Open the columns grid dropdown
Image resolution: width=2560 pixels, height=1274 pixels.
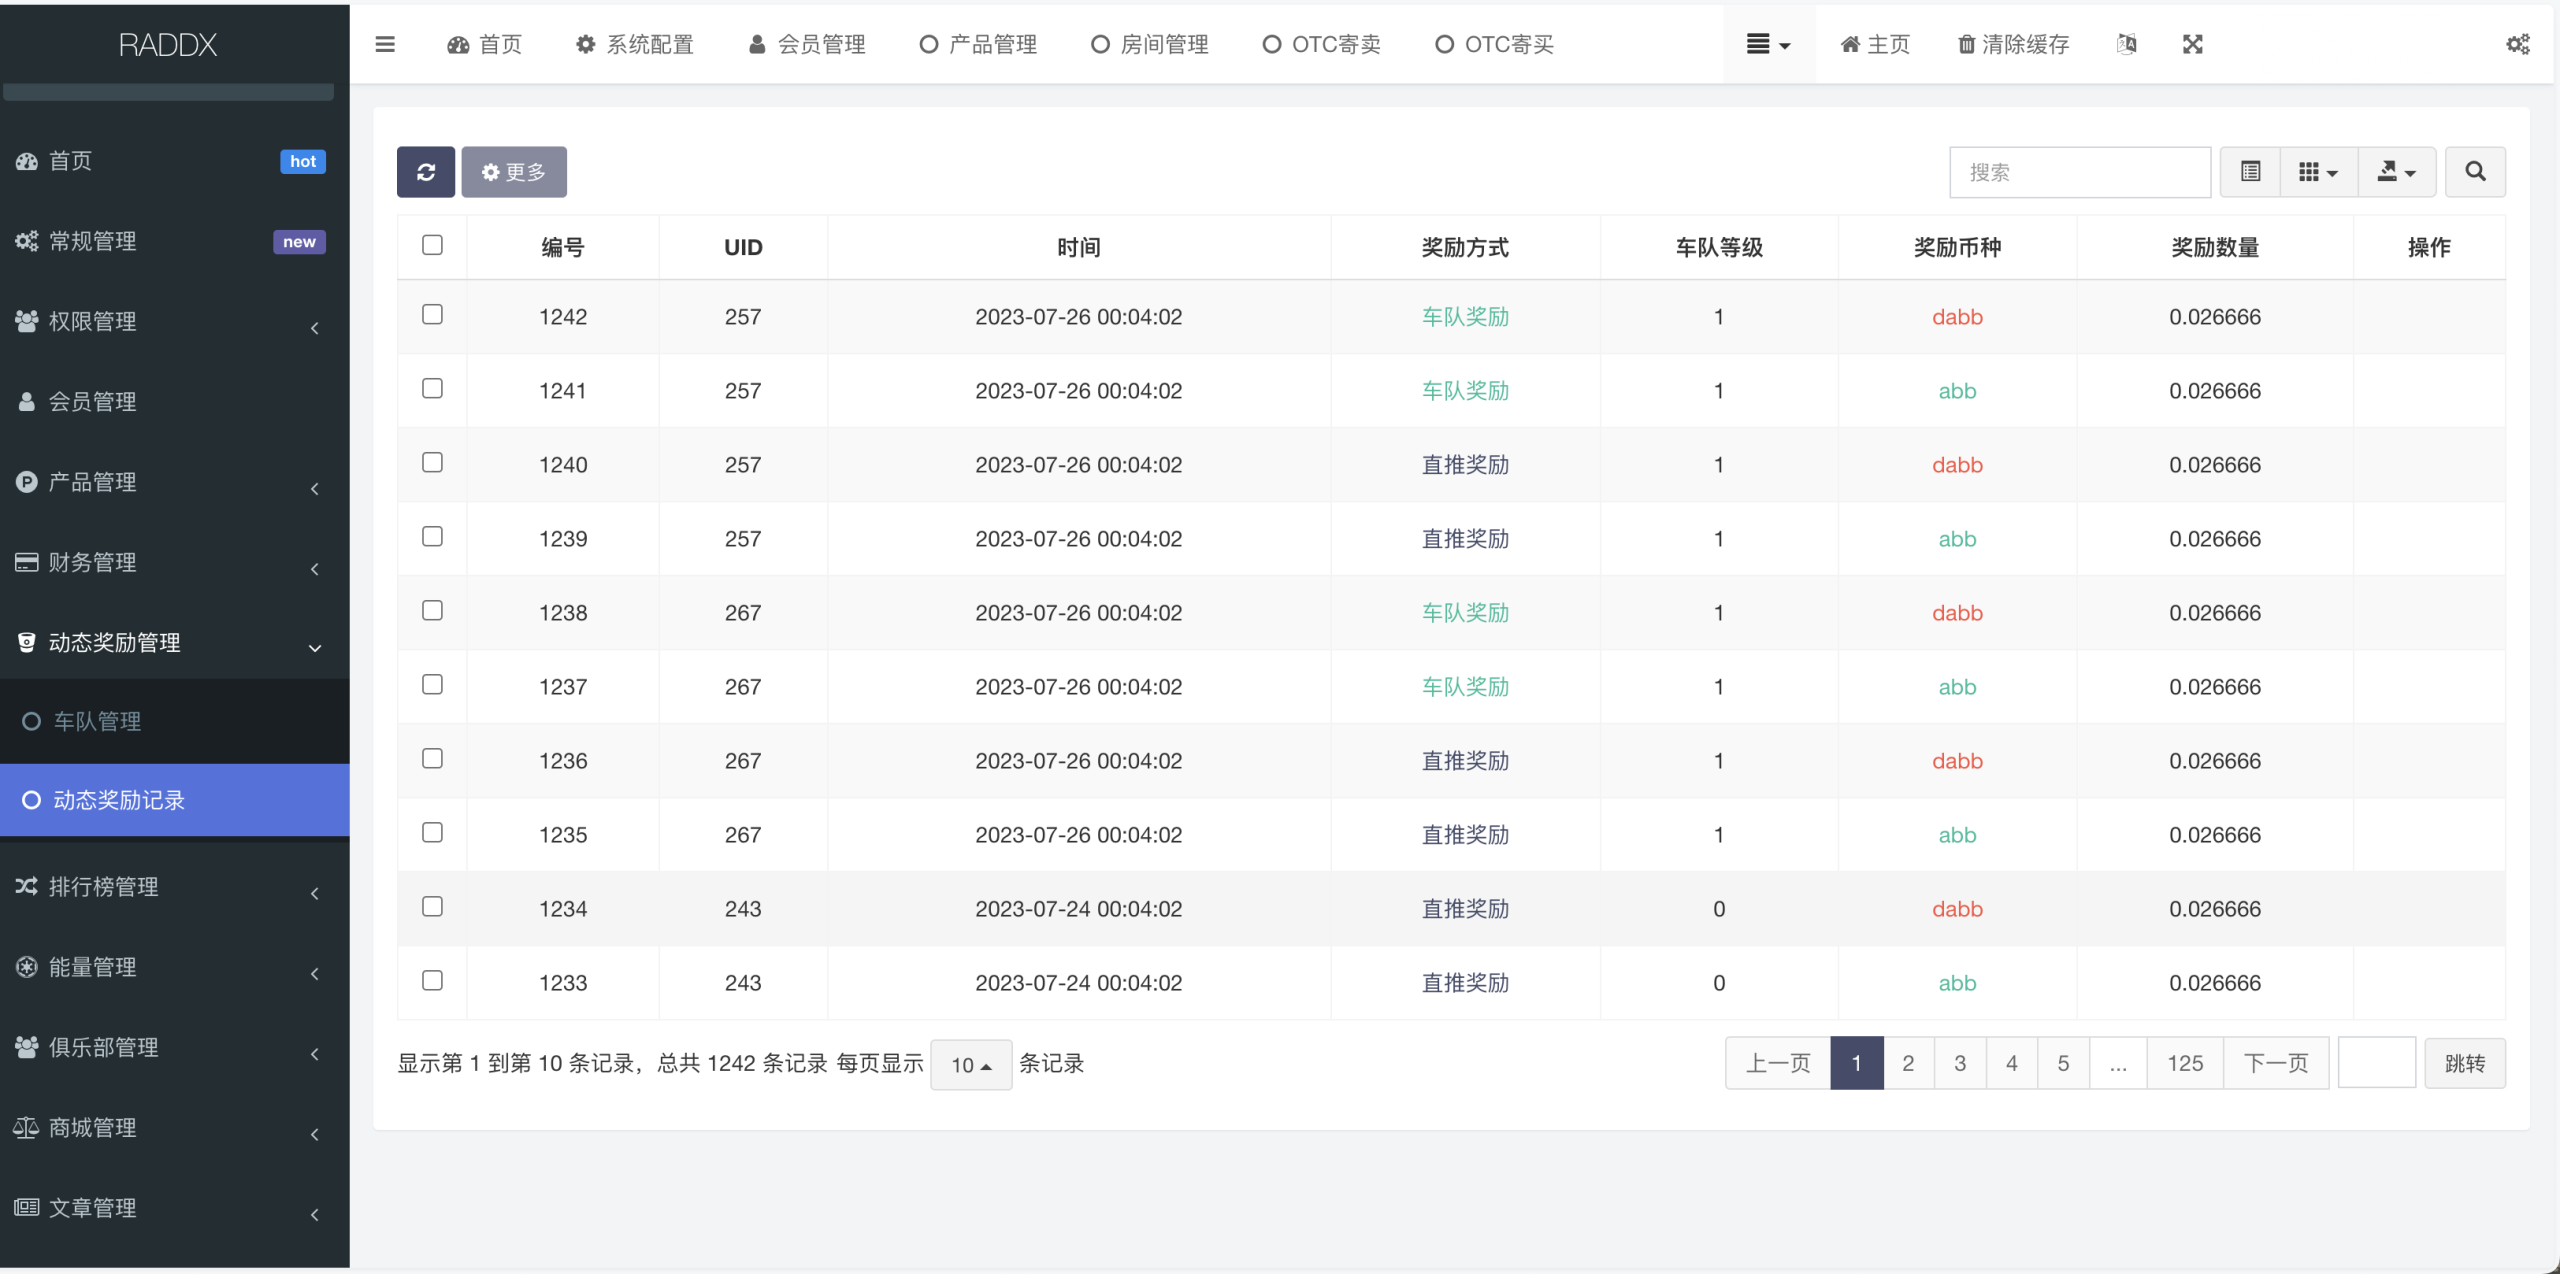[x=2318, y=172]
